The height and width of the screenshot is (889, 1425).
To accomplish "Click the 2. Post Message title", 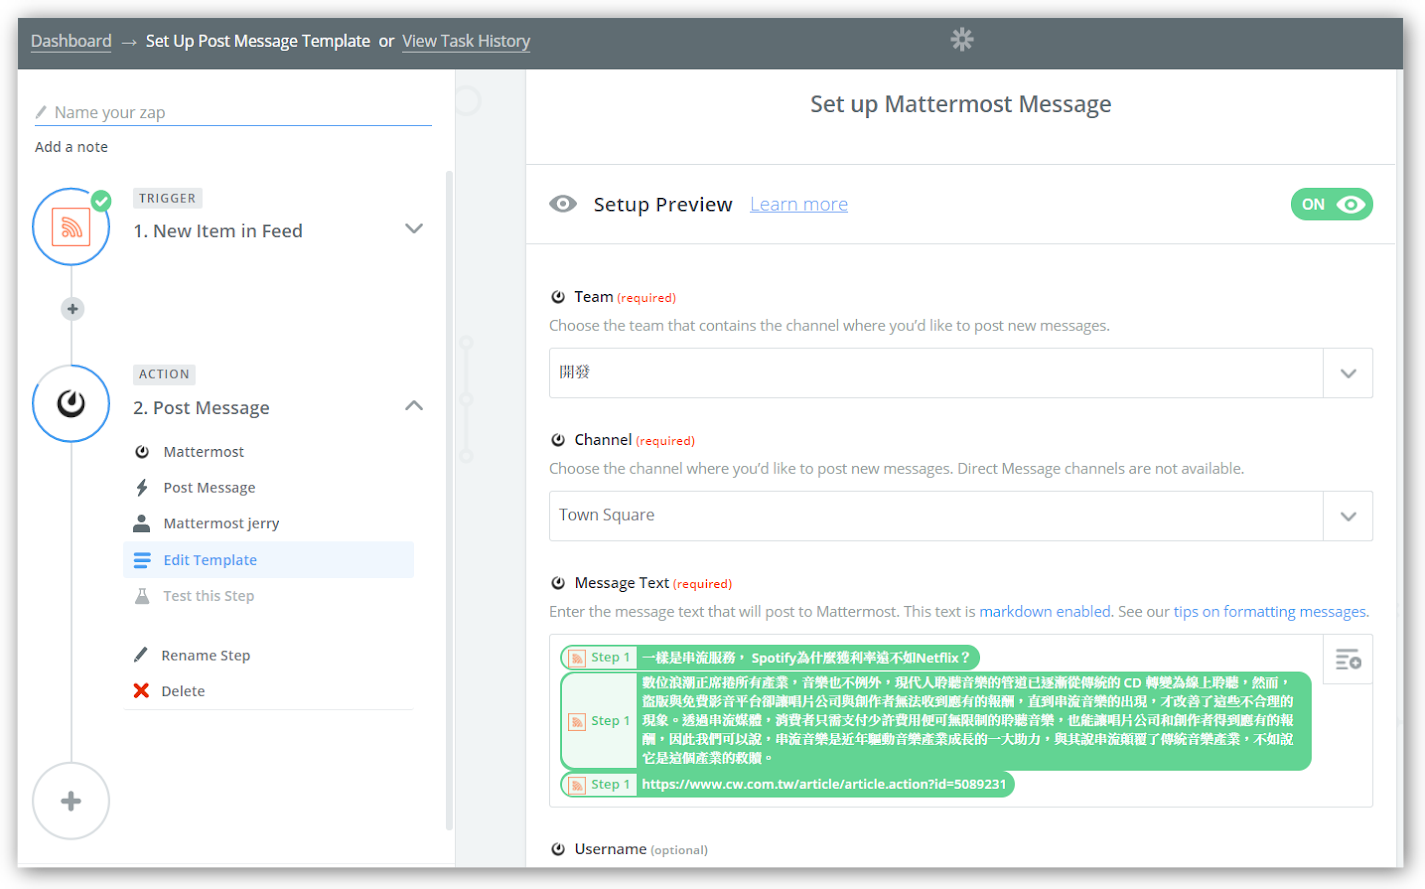I will coord(202,408).
